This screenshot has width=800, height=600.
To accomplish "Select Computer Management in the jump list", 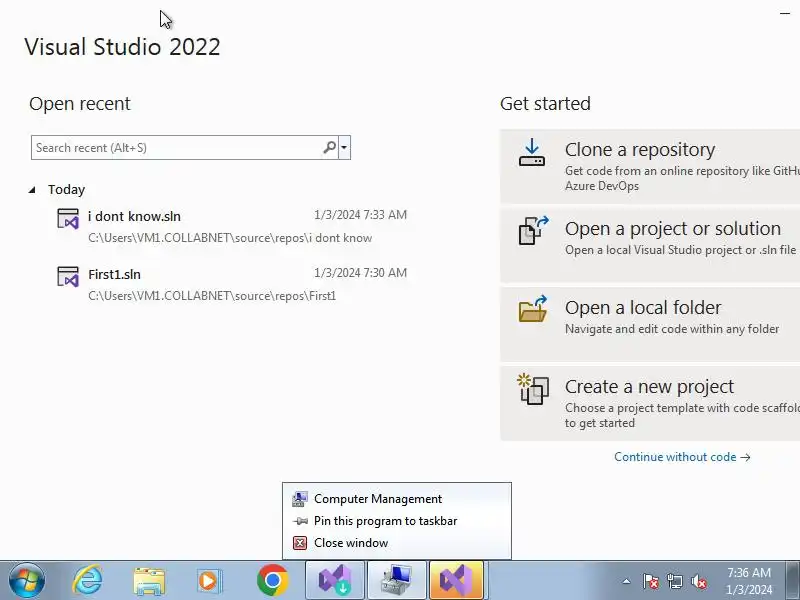I will click(397, 499).
